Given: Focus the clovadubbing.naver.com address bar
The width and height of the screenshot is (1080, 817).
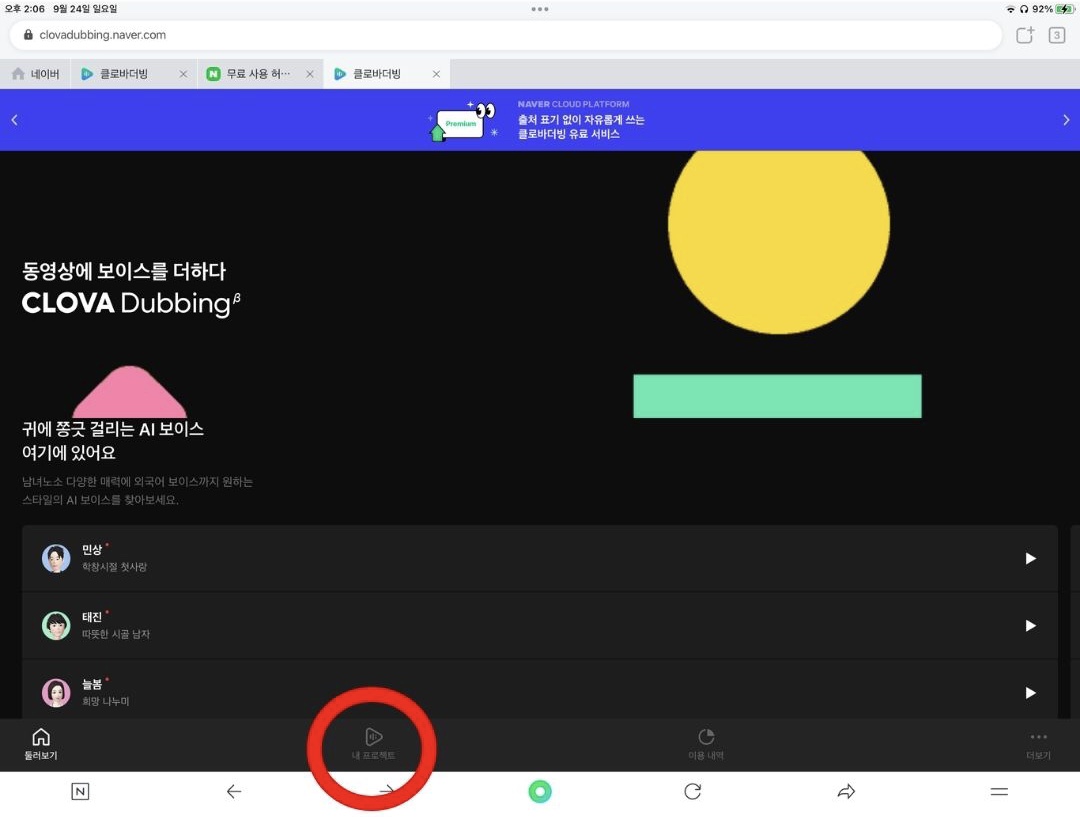Looking at the screenshot, I should [x=506, y=35].
